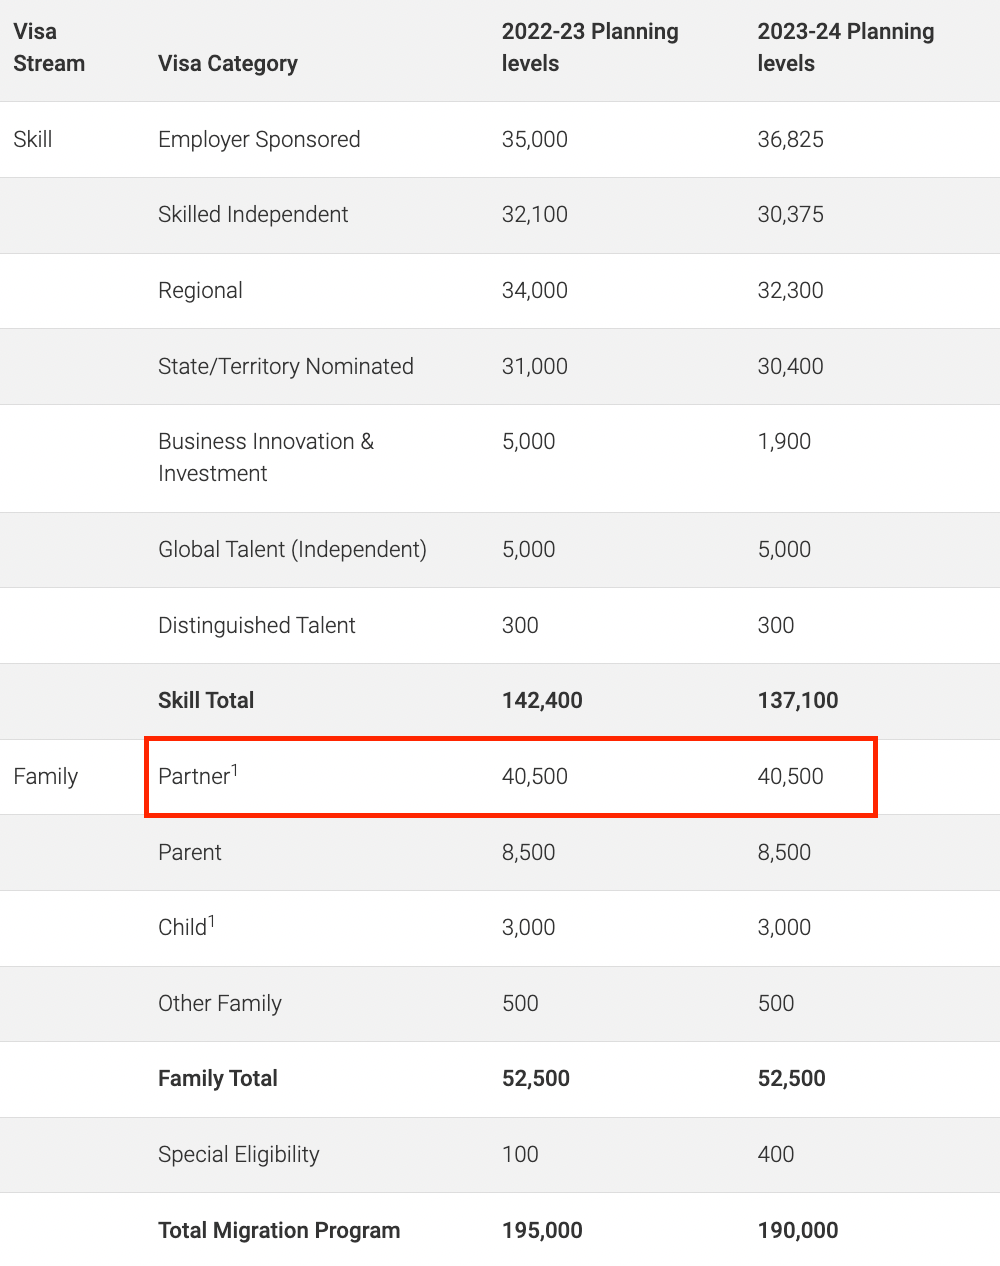This screenshot has width=1000, height=1266.
Task: Select the 2022-23 Planning levels header
Action: pyautogui.click(x=590, y=47)
